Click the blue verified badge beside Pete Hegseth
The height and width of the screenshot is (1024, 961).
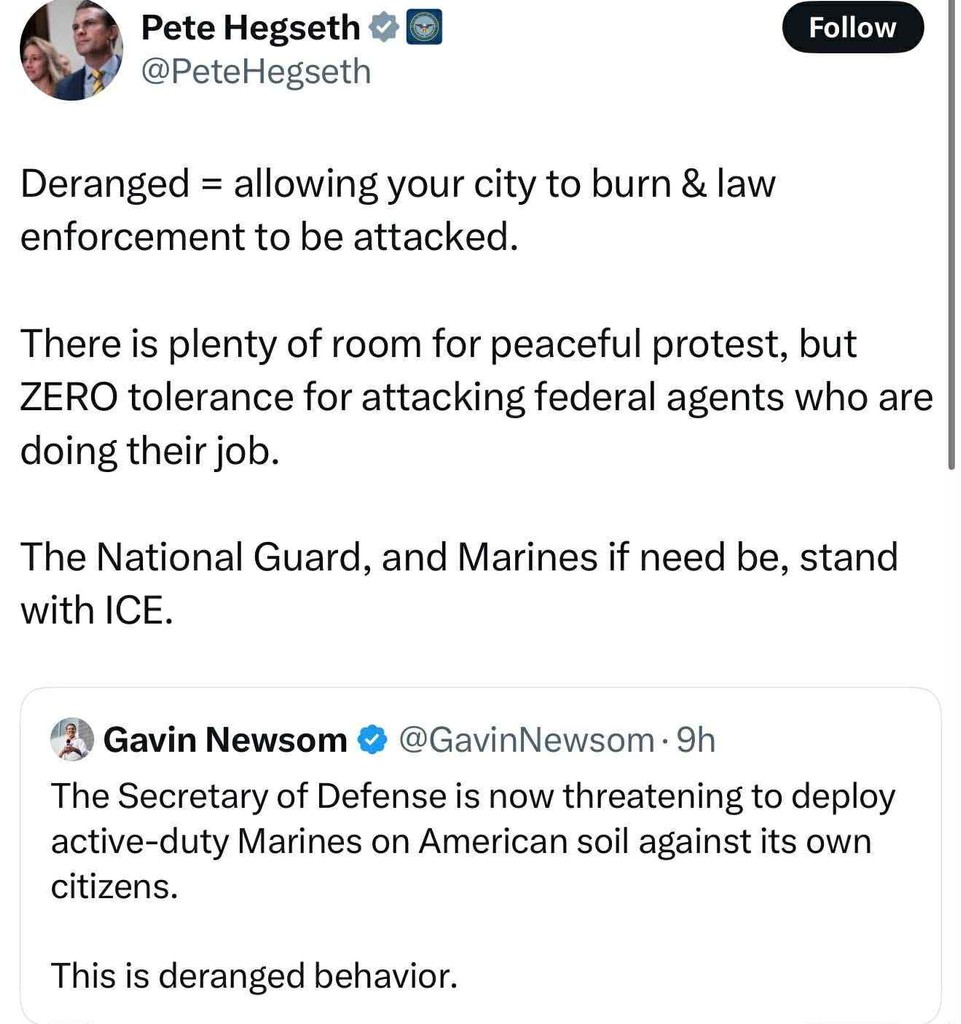coord(383,29)
